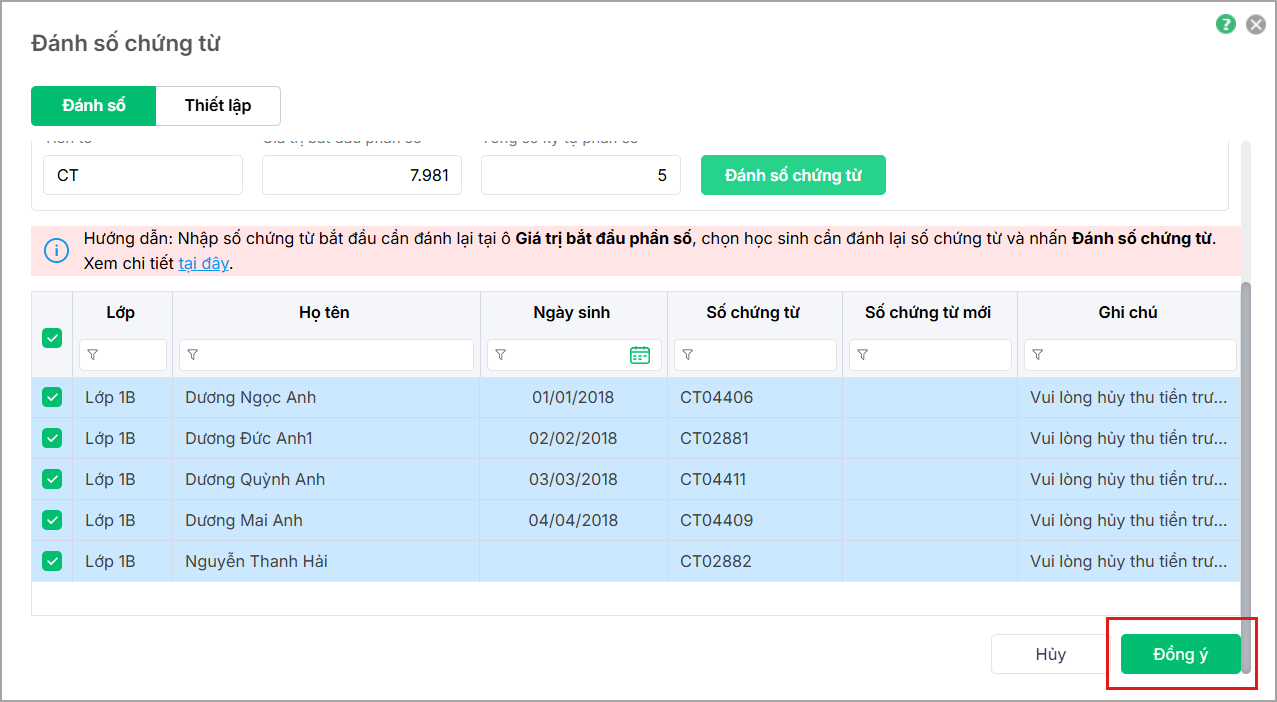Click birth date 04/04/2018

(x=573, y=520)
